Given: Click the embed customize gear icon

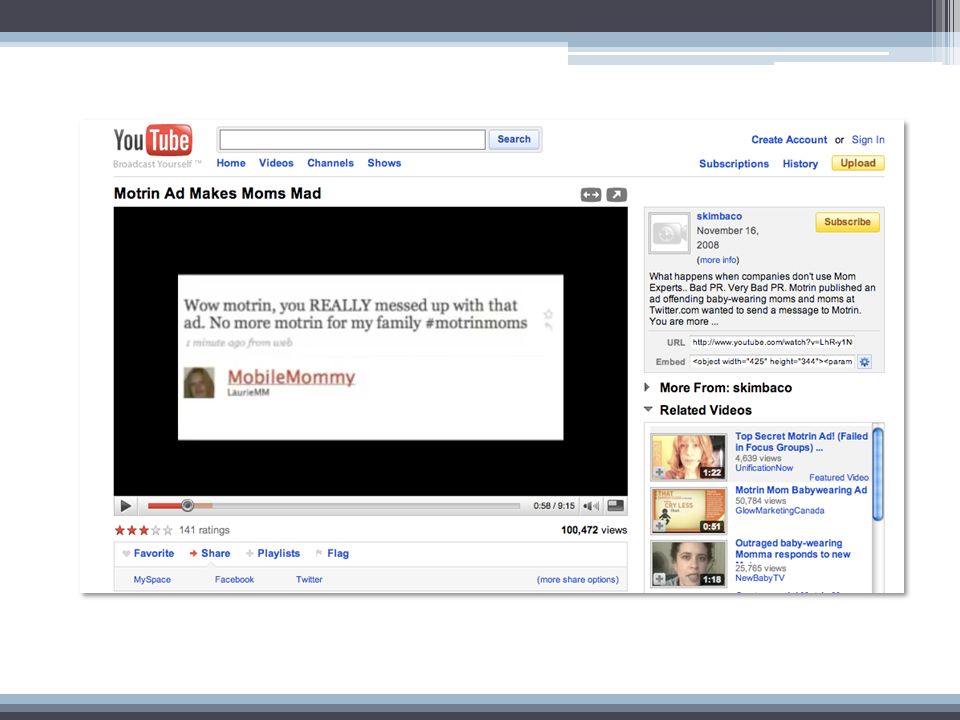Looking at the screenshot, I should 864,362.
